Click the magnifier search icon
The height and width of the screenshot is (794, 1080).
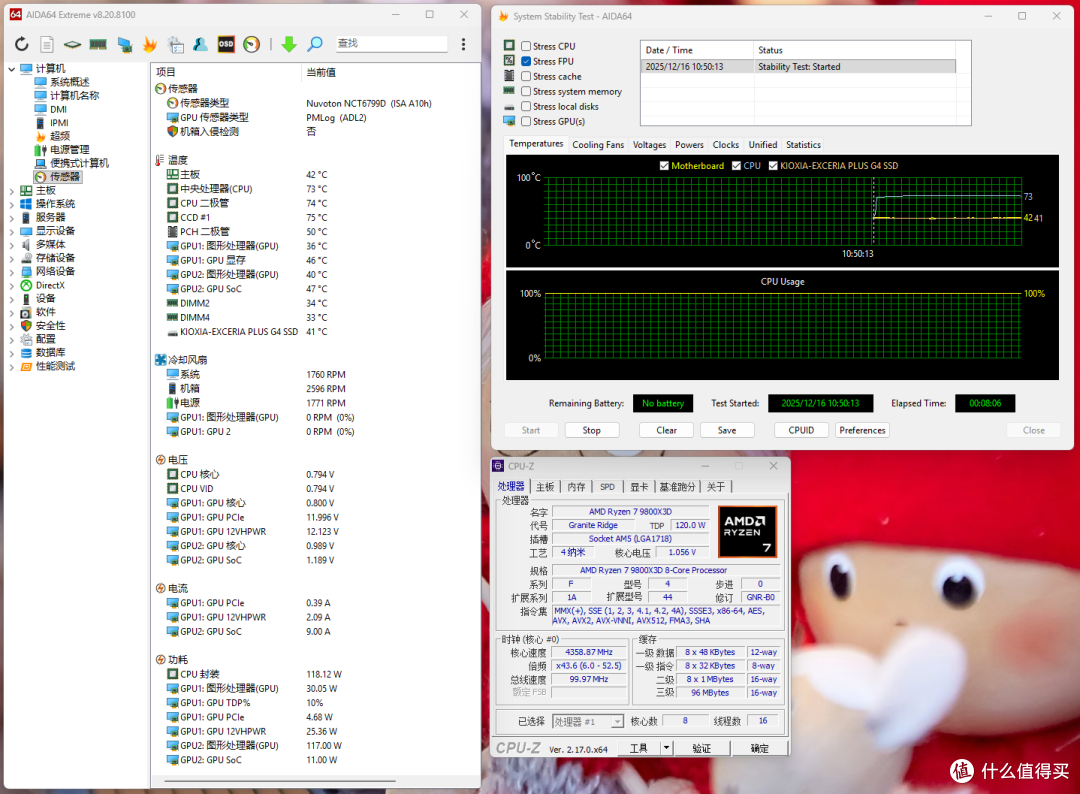point(315,44)
